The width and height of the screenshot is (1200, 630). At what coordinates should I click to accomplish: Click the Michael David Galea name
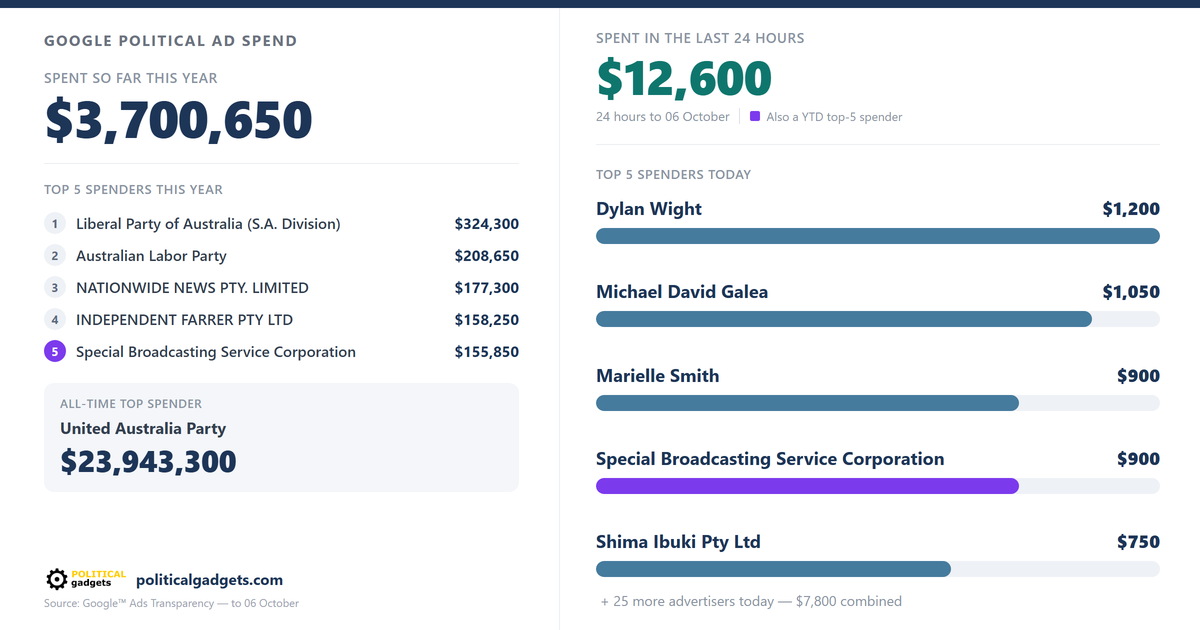tap(682, 292)
